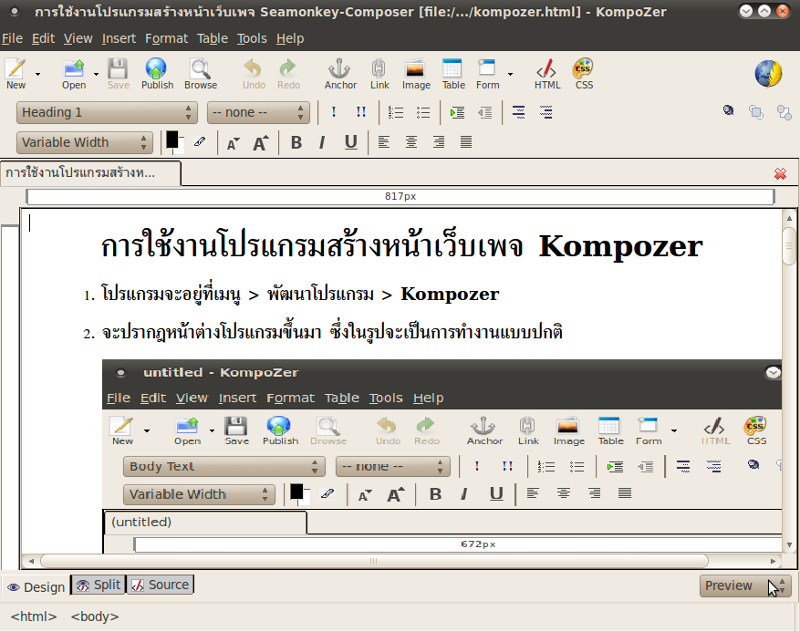800x632 pixels.
Task: Insert an Anchor using the anchor icon
Action: (x=340, y=74)
